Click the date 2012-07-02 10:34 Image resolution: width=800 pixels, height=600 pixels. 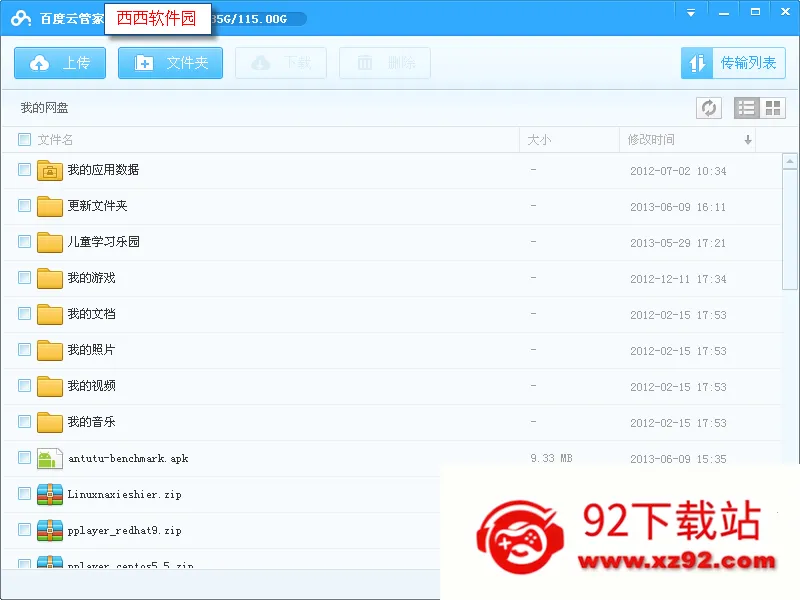[x=678, y=171]
